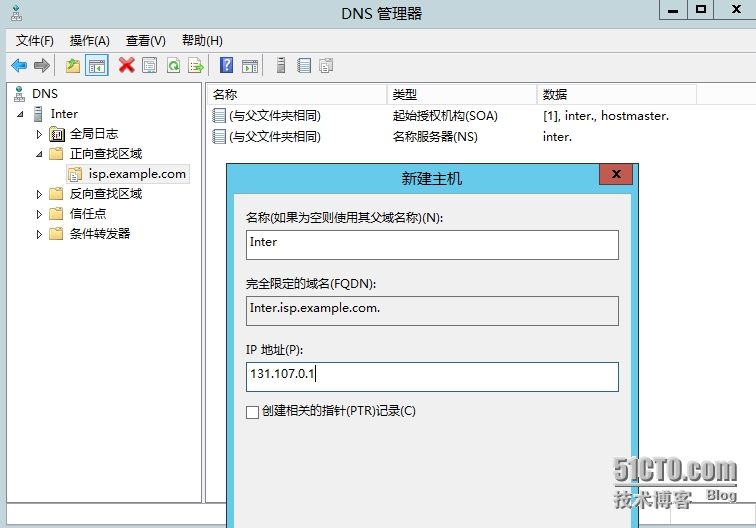
Task: Open the 文件(F) menu
Action: coord(35,41)
